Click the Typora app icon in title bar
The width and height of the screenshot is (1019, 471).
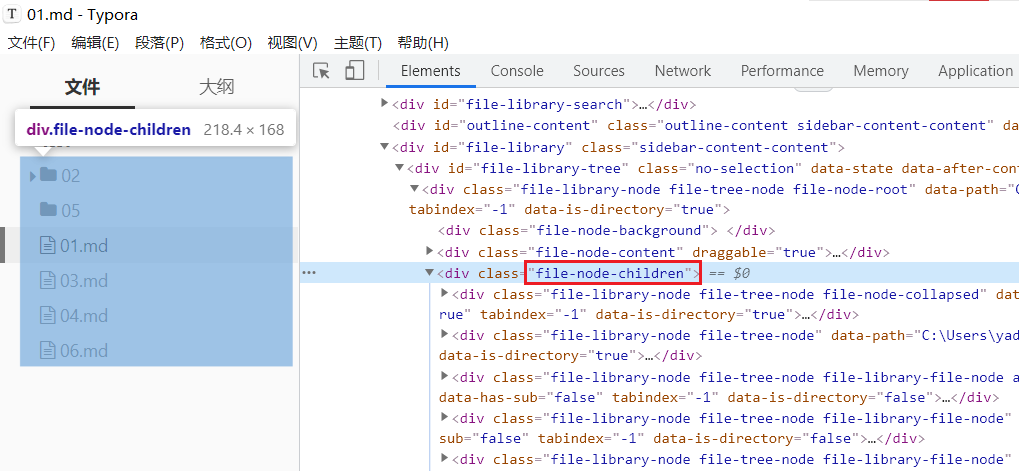(x=12, y=14)
